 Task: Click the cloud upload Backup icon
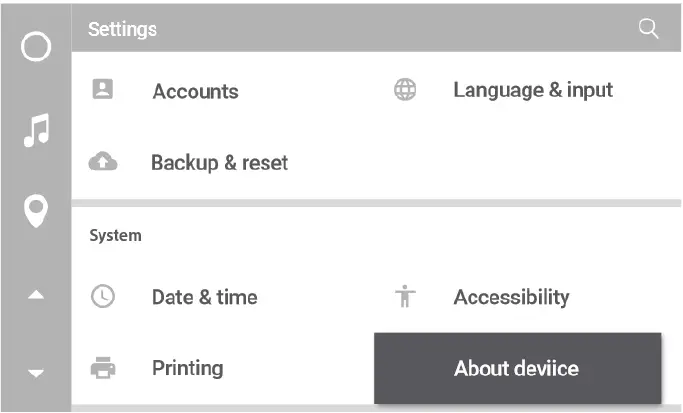103,162
